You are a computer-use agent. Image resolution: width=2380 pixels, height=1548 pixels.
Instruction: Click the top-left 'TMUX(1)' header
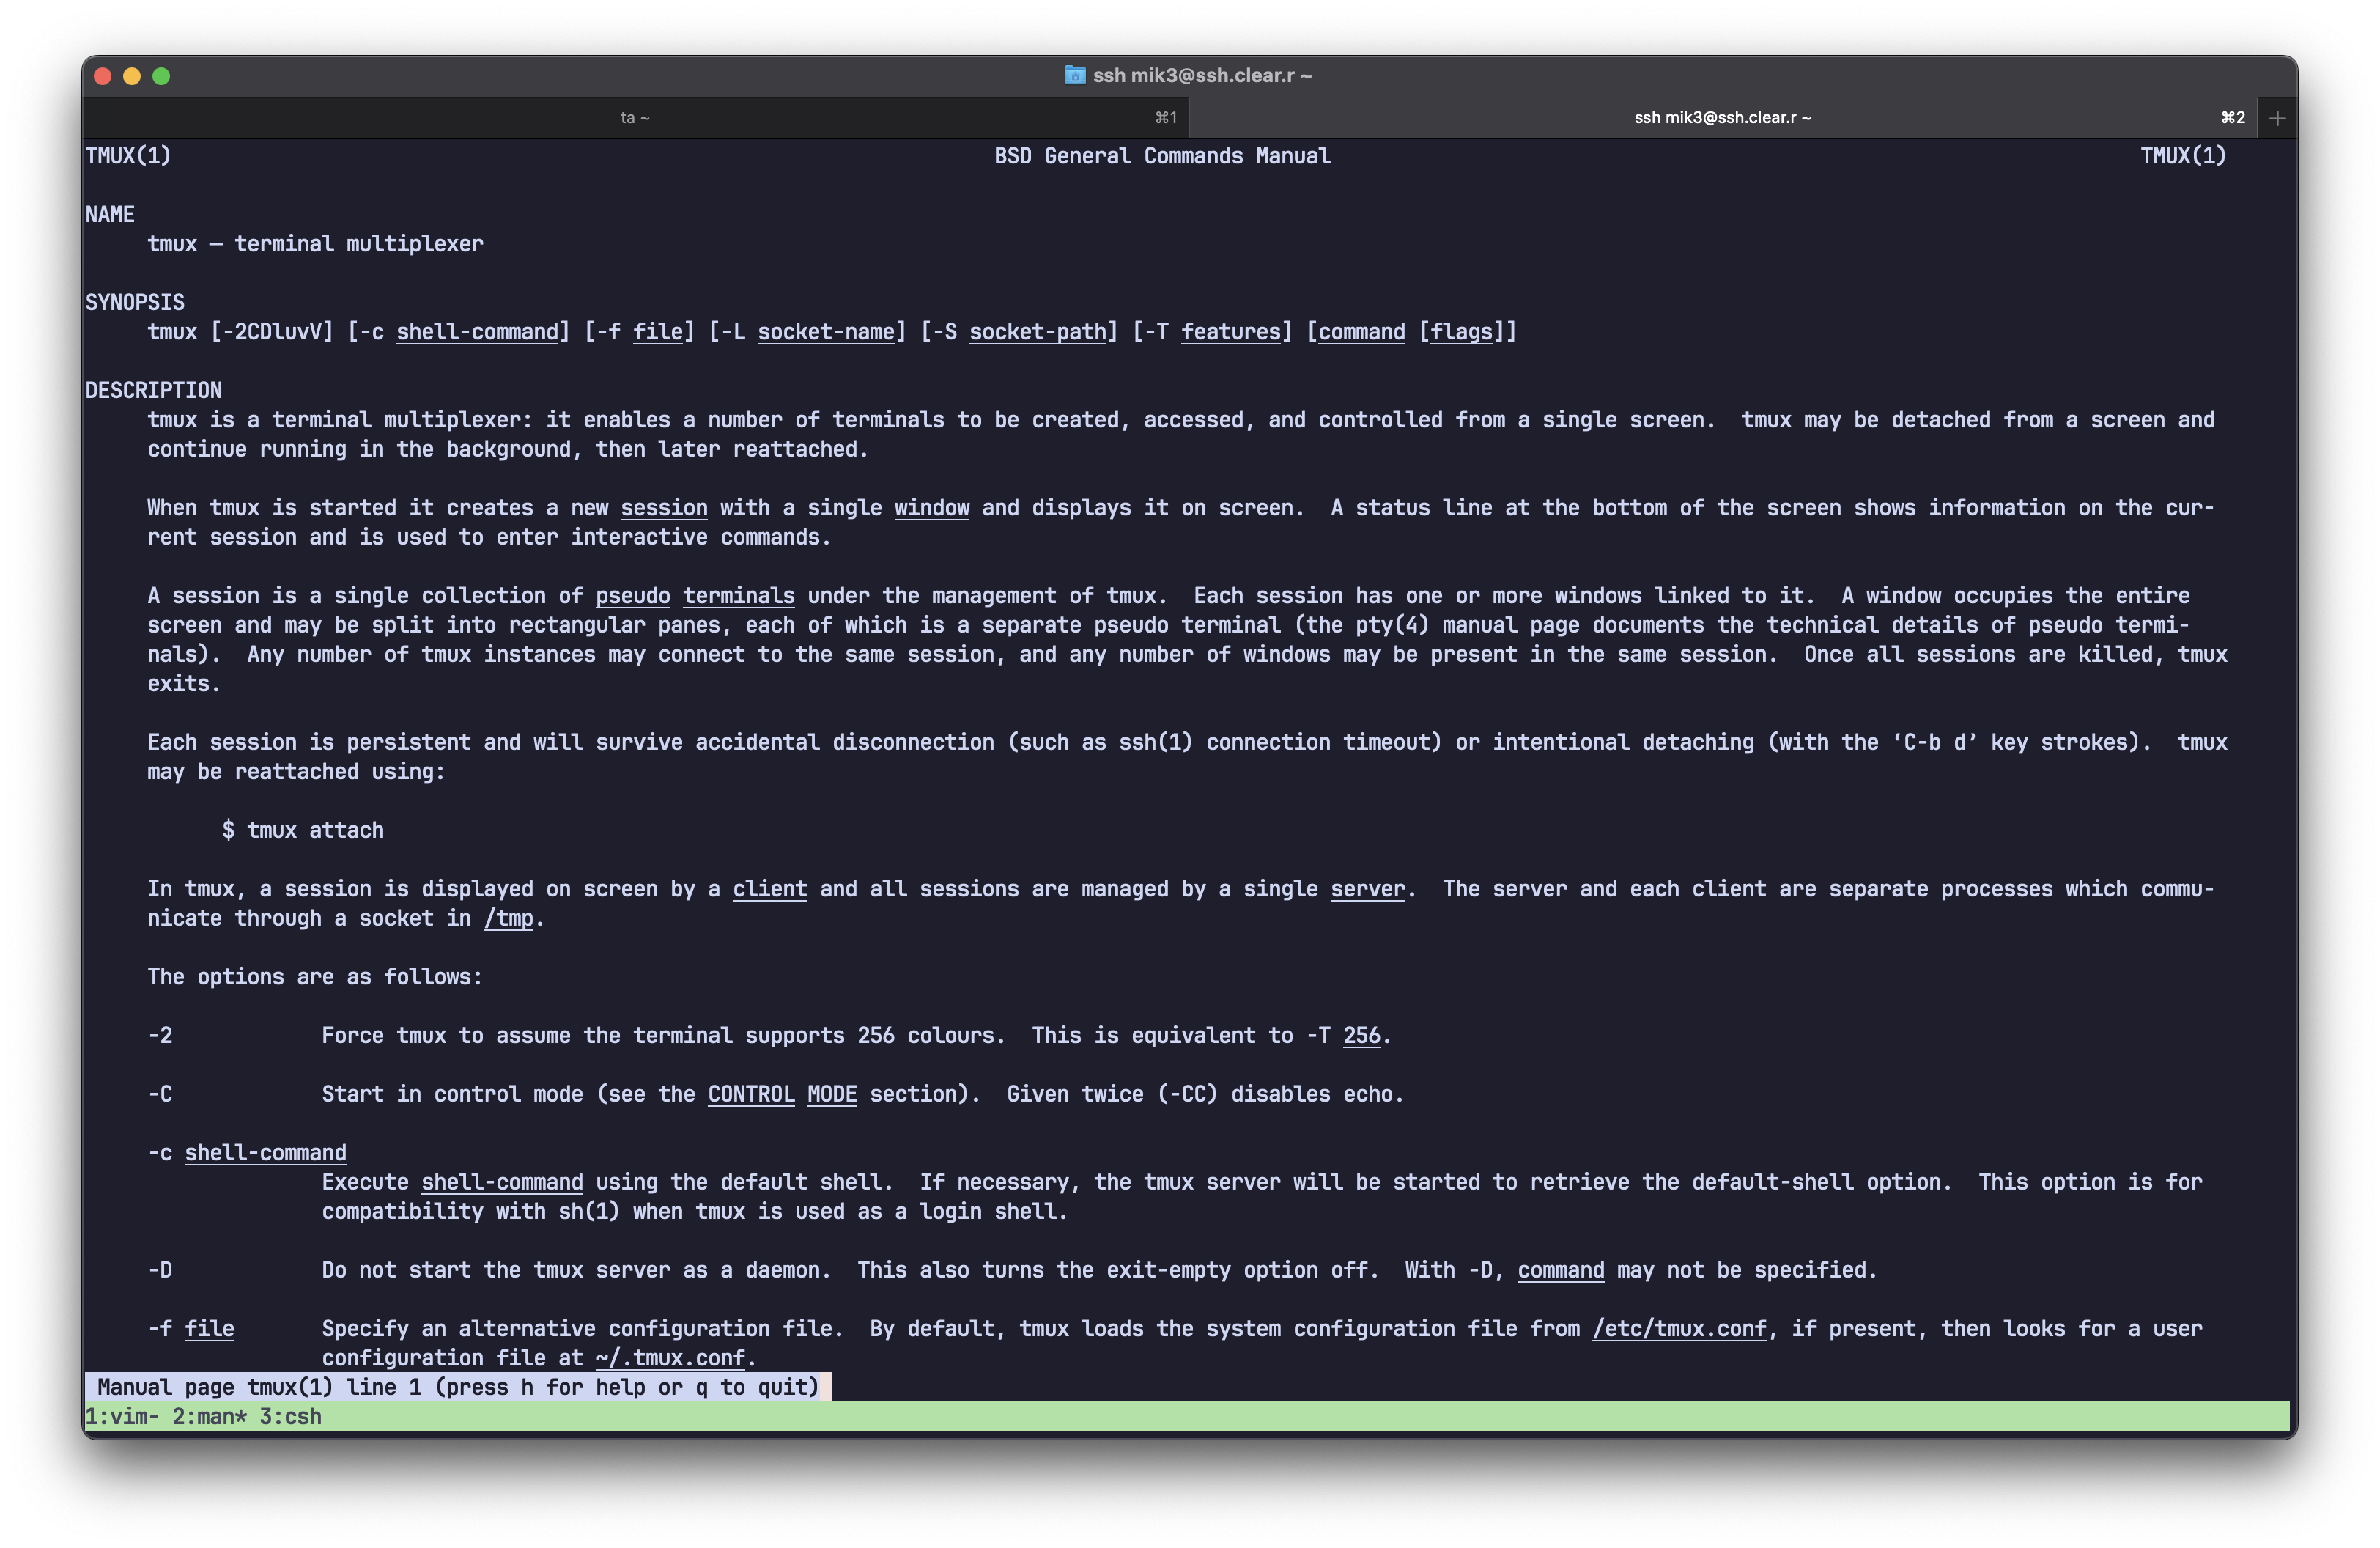128,156
